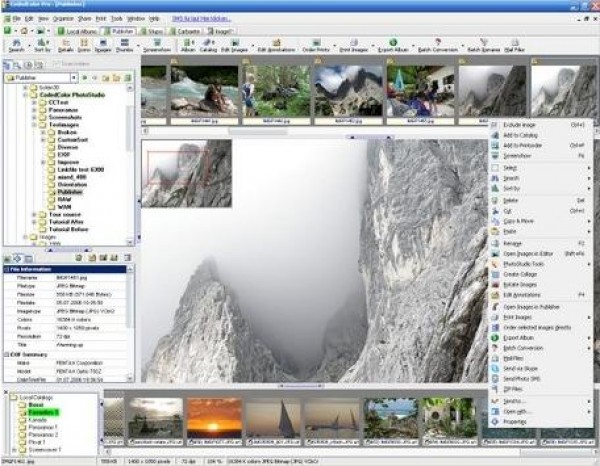Choose Rotate Images from context menu
This screenshot has width=600, height=466.
[x=520, y=284]
